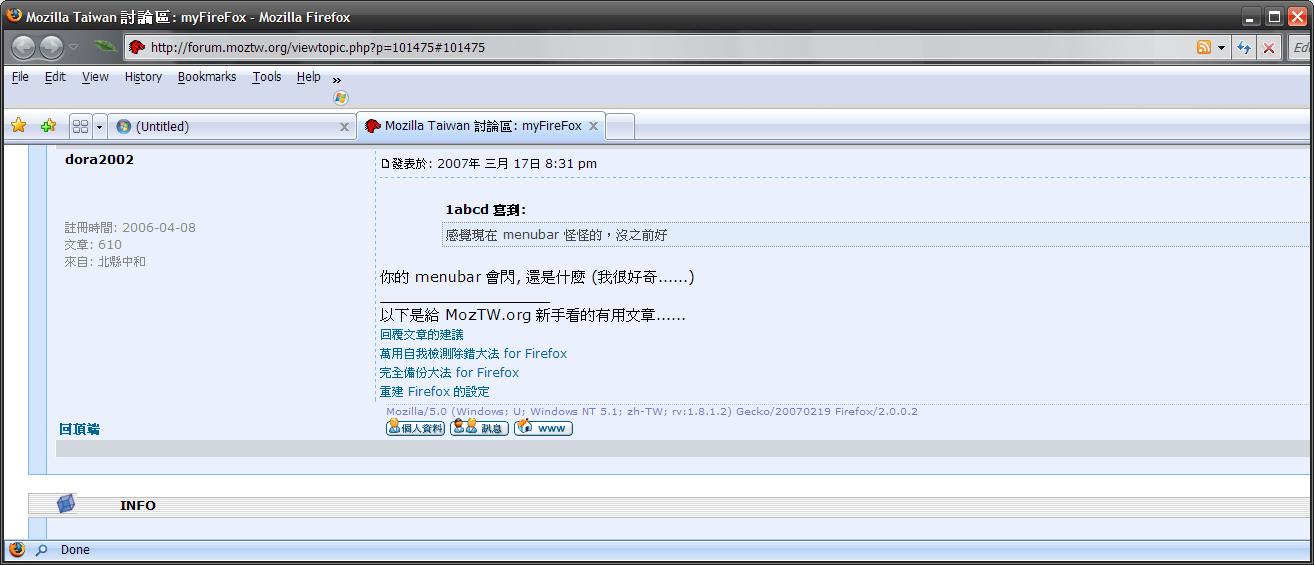
Task: Click the INFO section heading
Action: 138,505
